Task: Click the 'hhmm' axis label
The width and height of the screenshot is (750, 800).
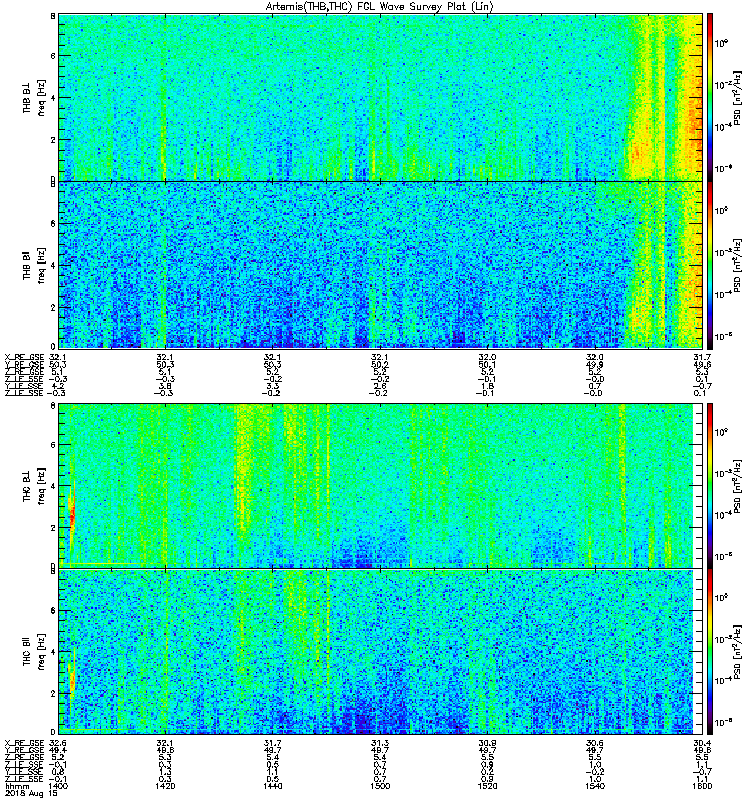Action: (17, 786)
